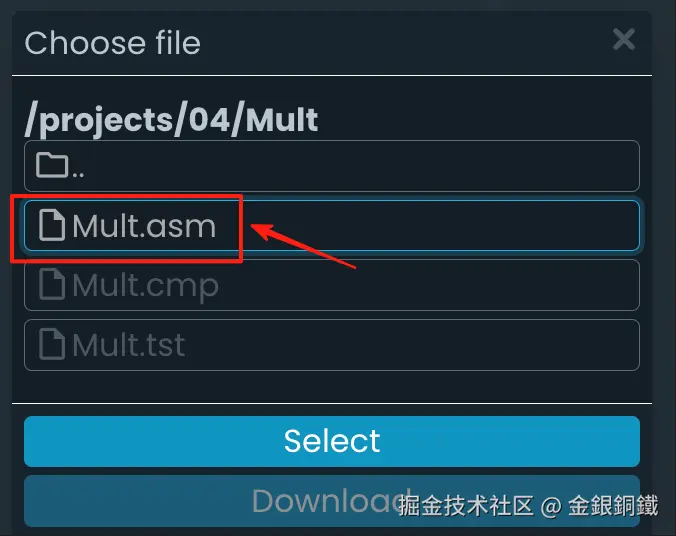Viewport: 676px width, 536px height.
Task: Click the two dots beside folder icon
Action: click(78, 174)
